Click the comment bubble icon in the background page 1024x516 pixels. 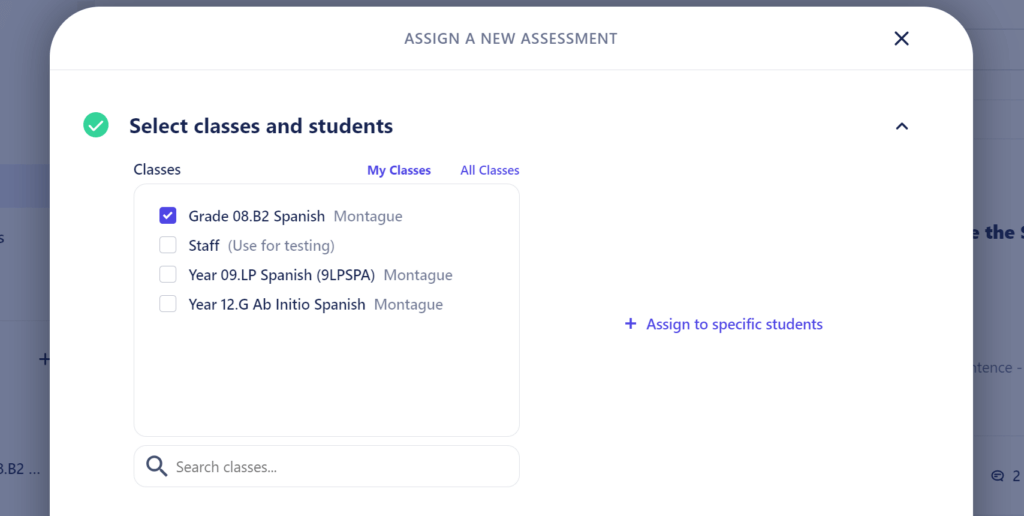point(997,476)
